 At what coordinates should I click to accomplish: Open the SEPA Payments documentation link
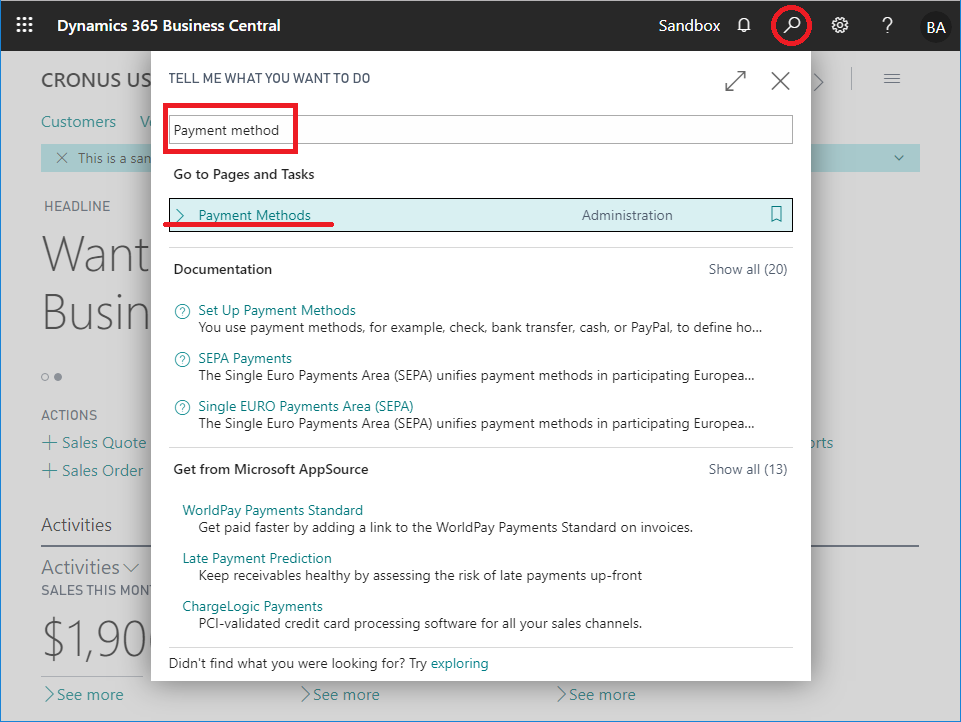pos(245,358)
